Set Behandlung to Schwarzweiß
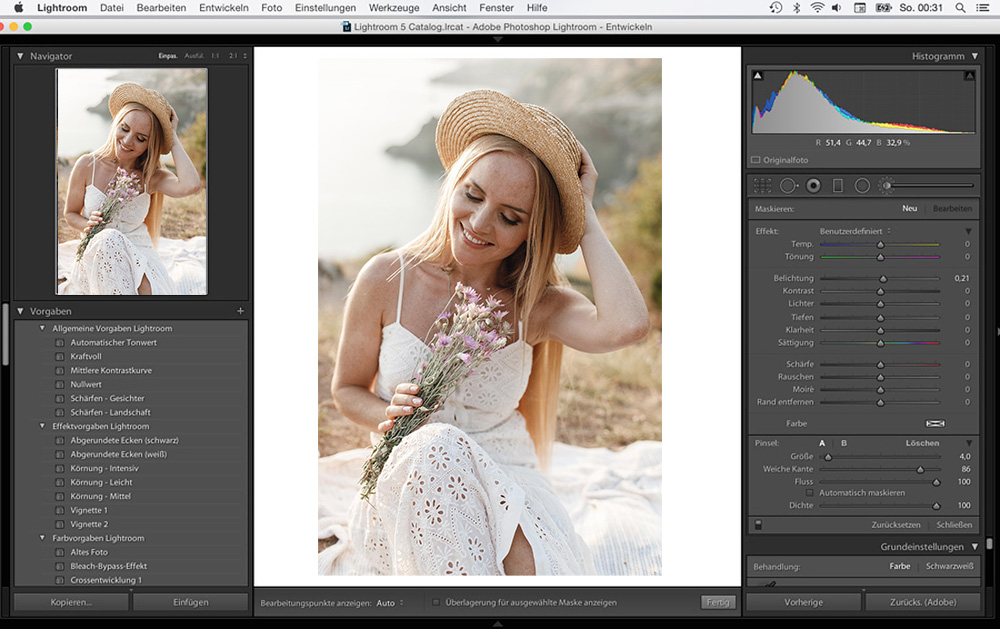Image resolution: width=1000 pixels, height=629 pixels. (x=950, y=566)
